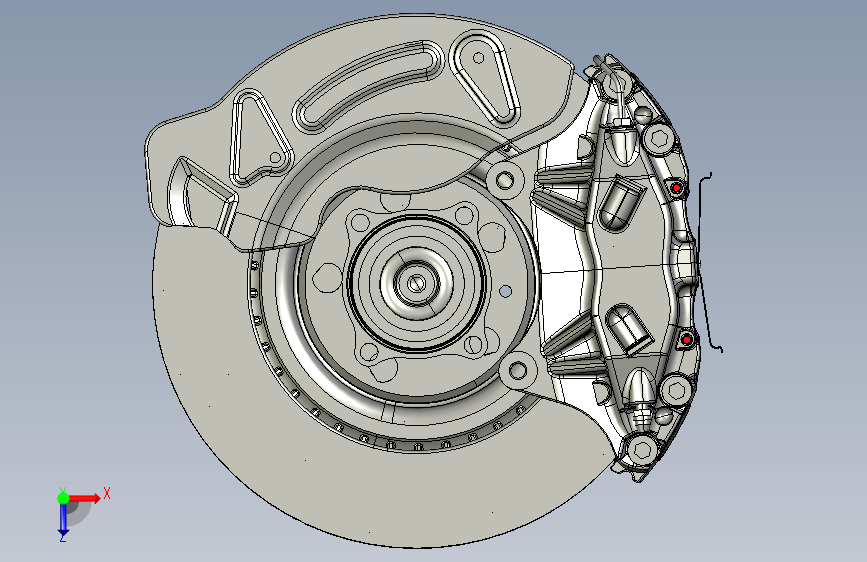Pick the upper red point on the caliper
This screenshot has height=562, width=867.
[x=676, y=188]
